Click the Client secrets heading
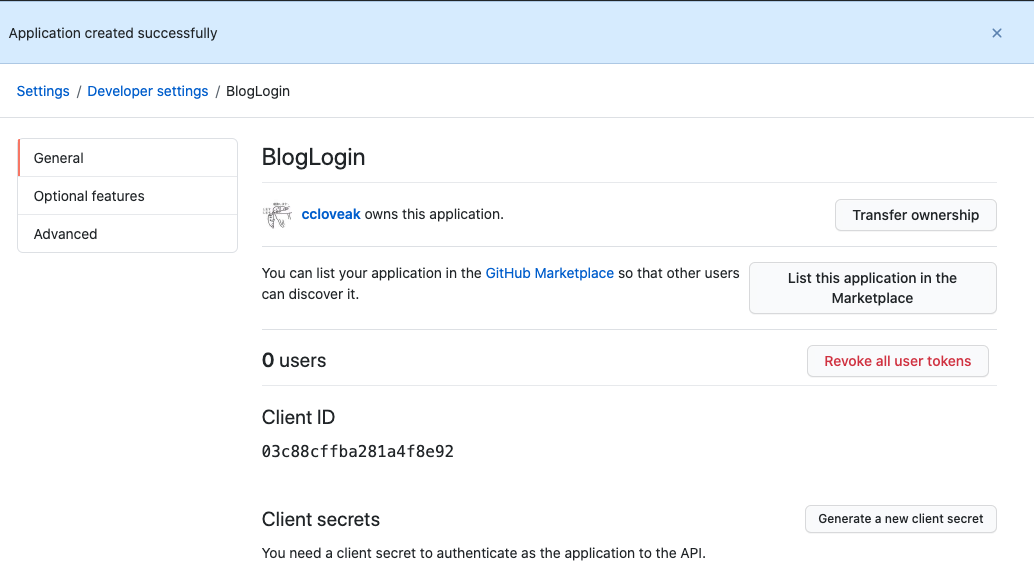The width and height of the screenshot is (1034, 572). click(320, 520)
